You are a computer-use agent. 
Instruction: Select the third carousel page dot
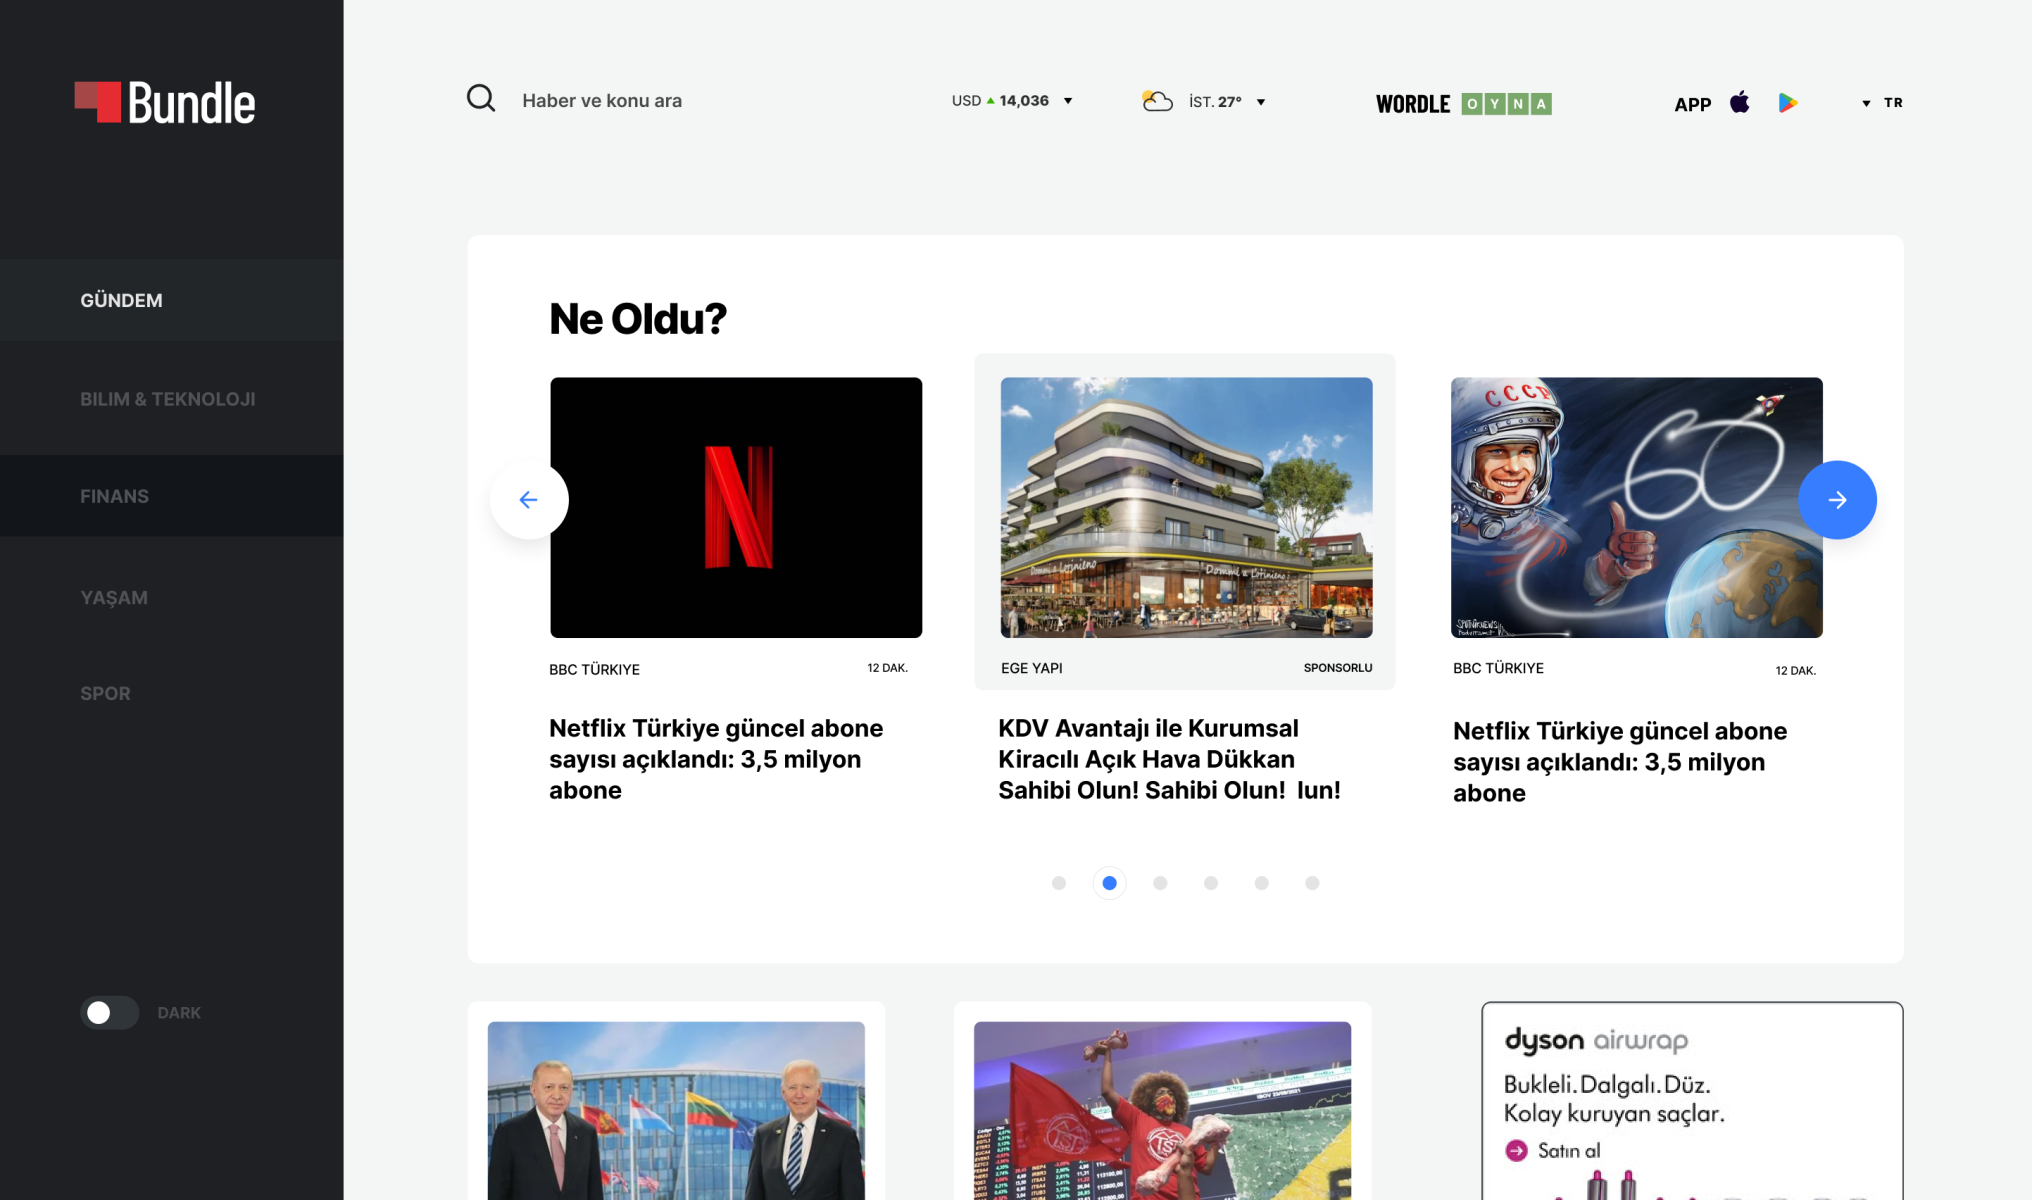tap(1160, 883)
